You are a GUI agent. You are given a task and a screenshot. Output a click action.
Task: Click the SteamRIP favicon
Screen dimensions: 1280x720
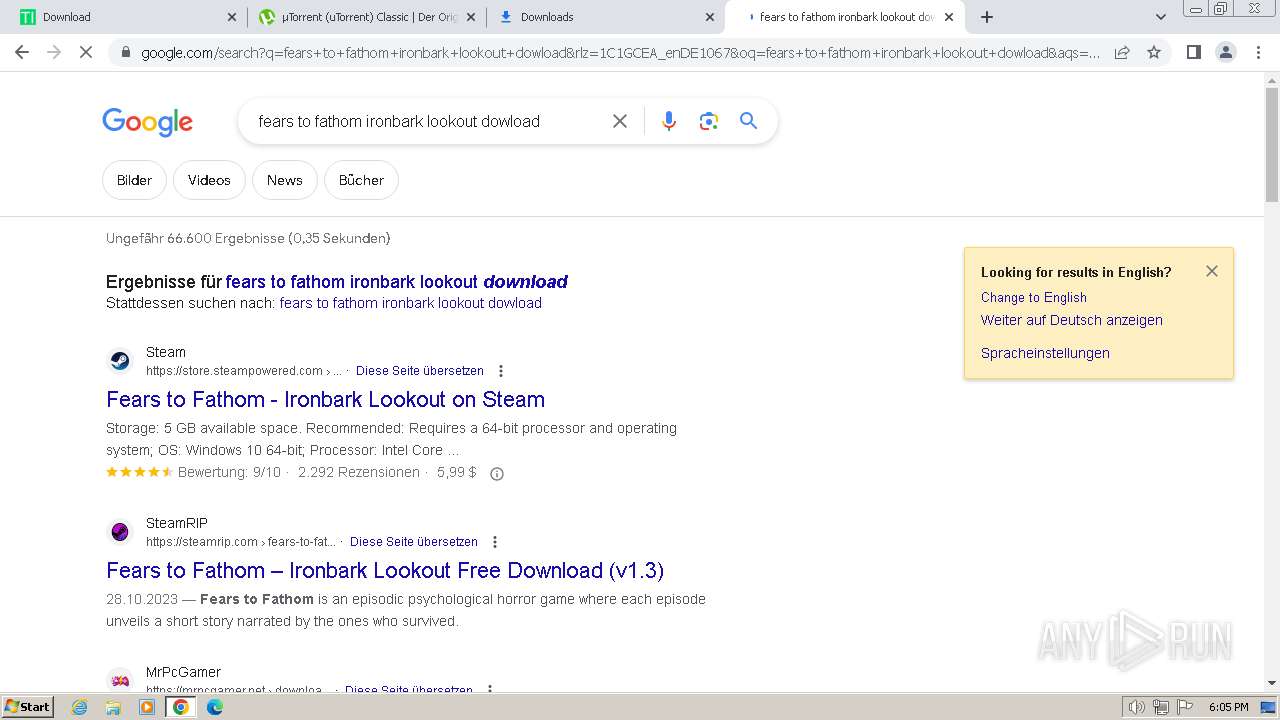point(120,532)
